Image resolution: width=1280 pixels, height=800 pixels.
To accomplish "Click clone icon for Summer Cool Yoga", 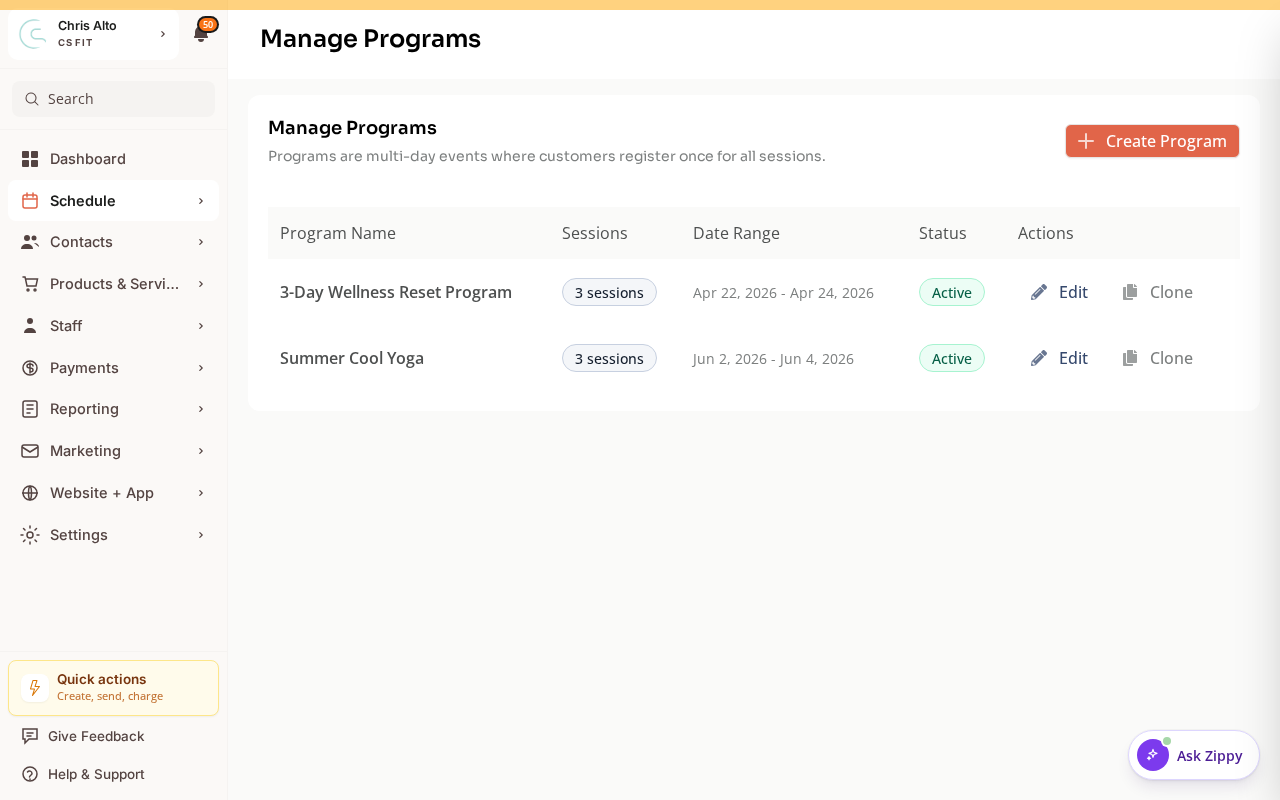I will [x=1130, y=358].
